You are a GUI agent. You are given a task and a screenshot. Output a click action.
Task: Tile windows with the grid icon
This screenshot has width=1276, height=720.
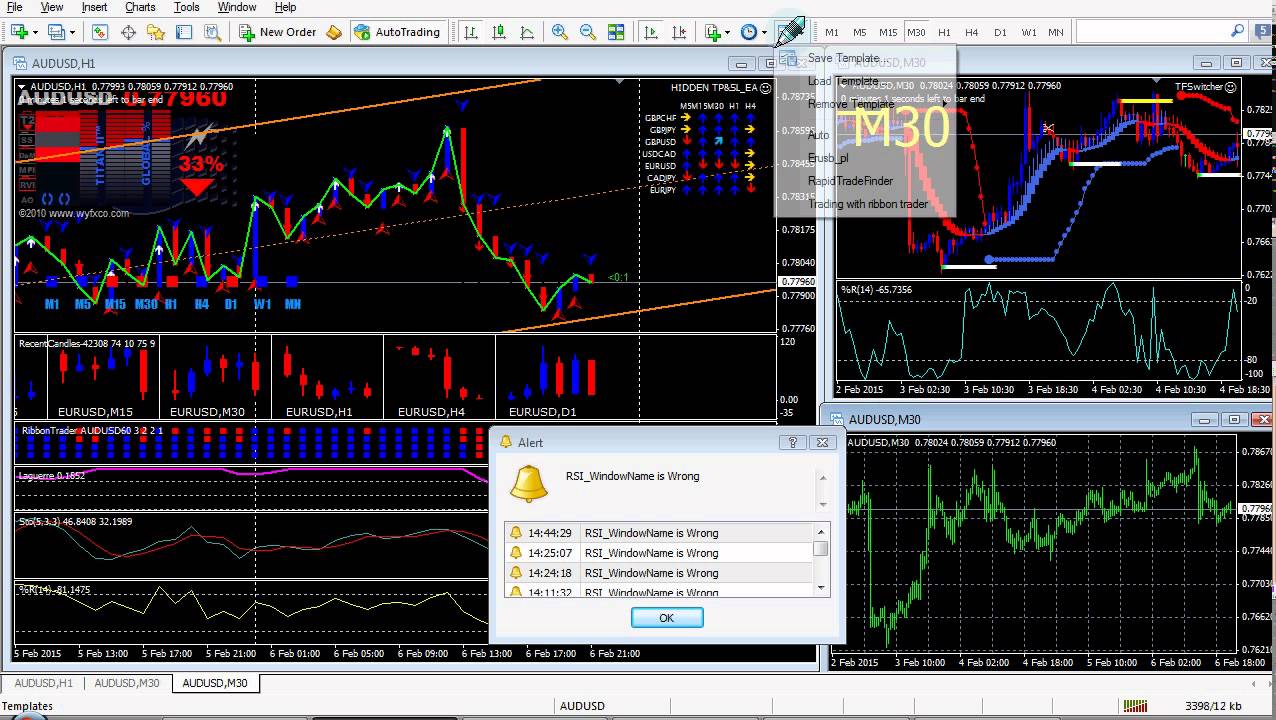616,32
